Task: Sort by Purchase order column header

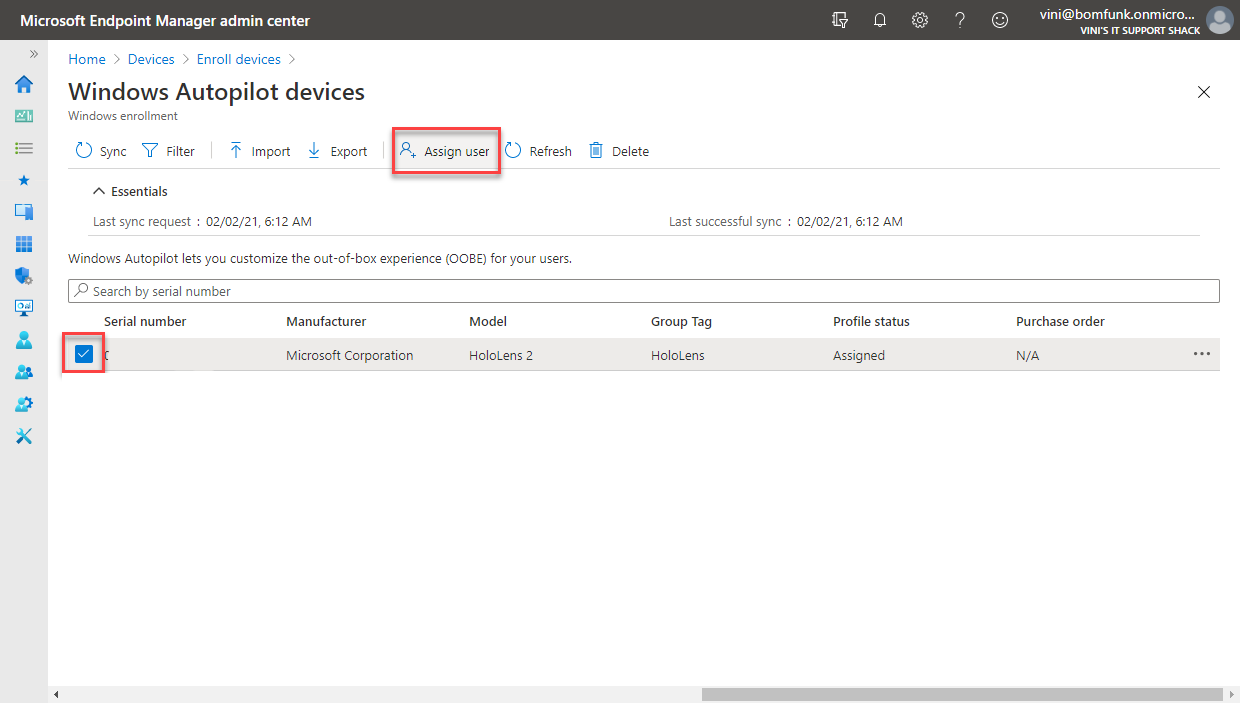Action: click(x=1060, y=321)
